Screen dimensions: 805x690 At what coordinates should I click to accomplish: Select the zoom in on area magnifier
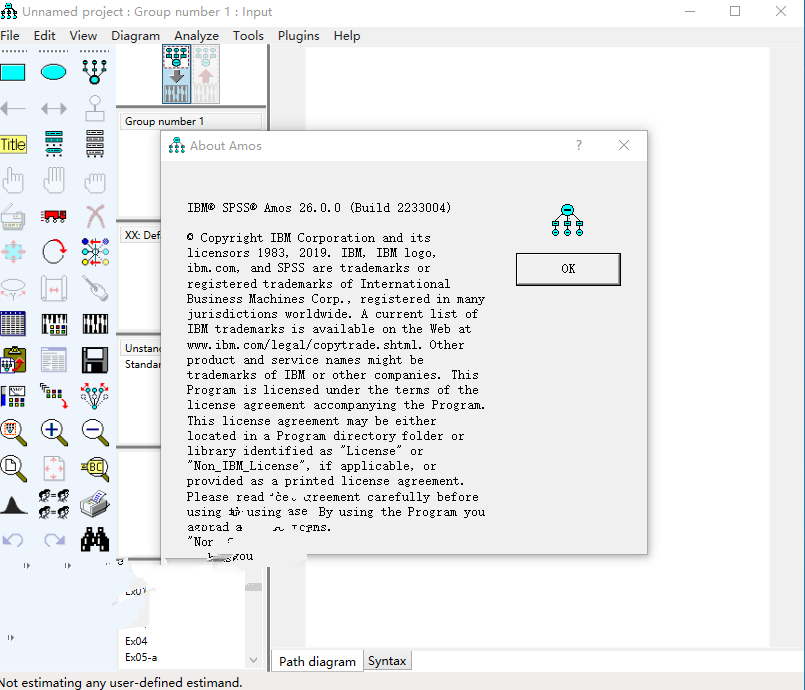13,432
